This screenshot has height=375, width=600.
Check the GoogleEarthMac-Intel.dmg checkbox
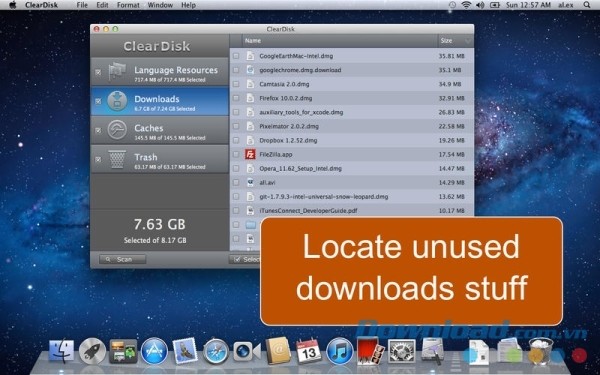click(x=236, y=56)
